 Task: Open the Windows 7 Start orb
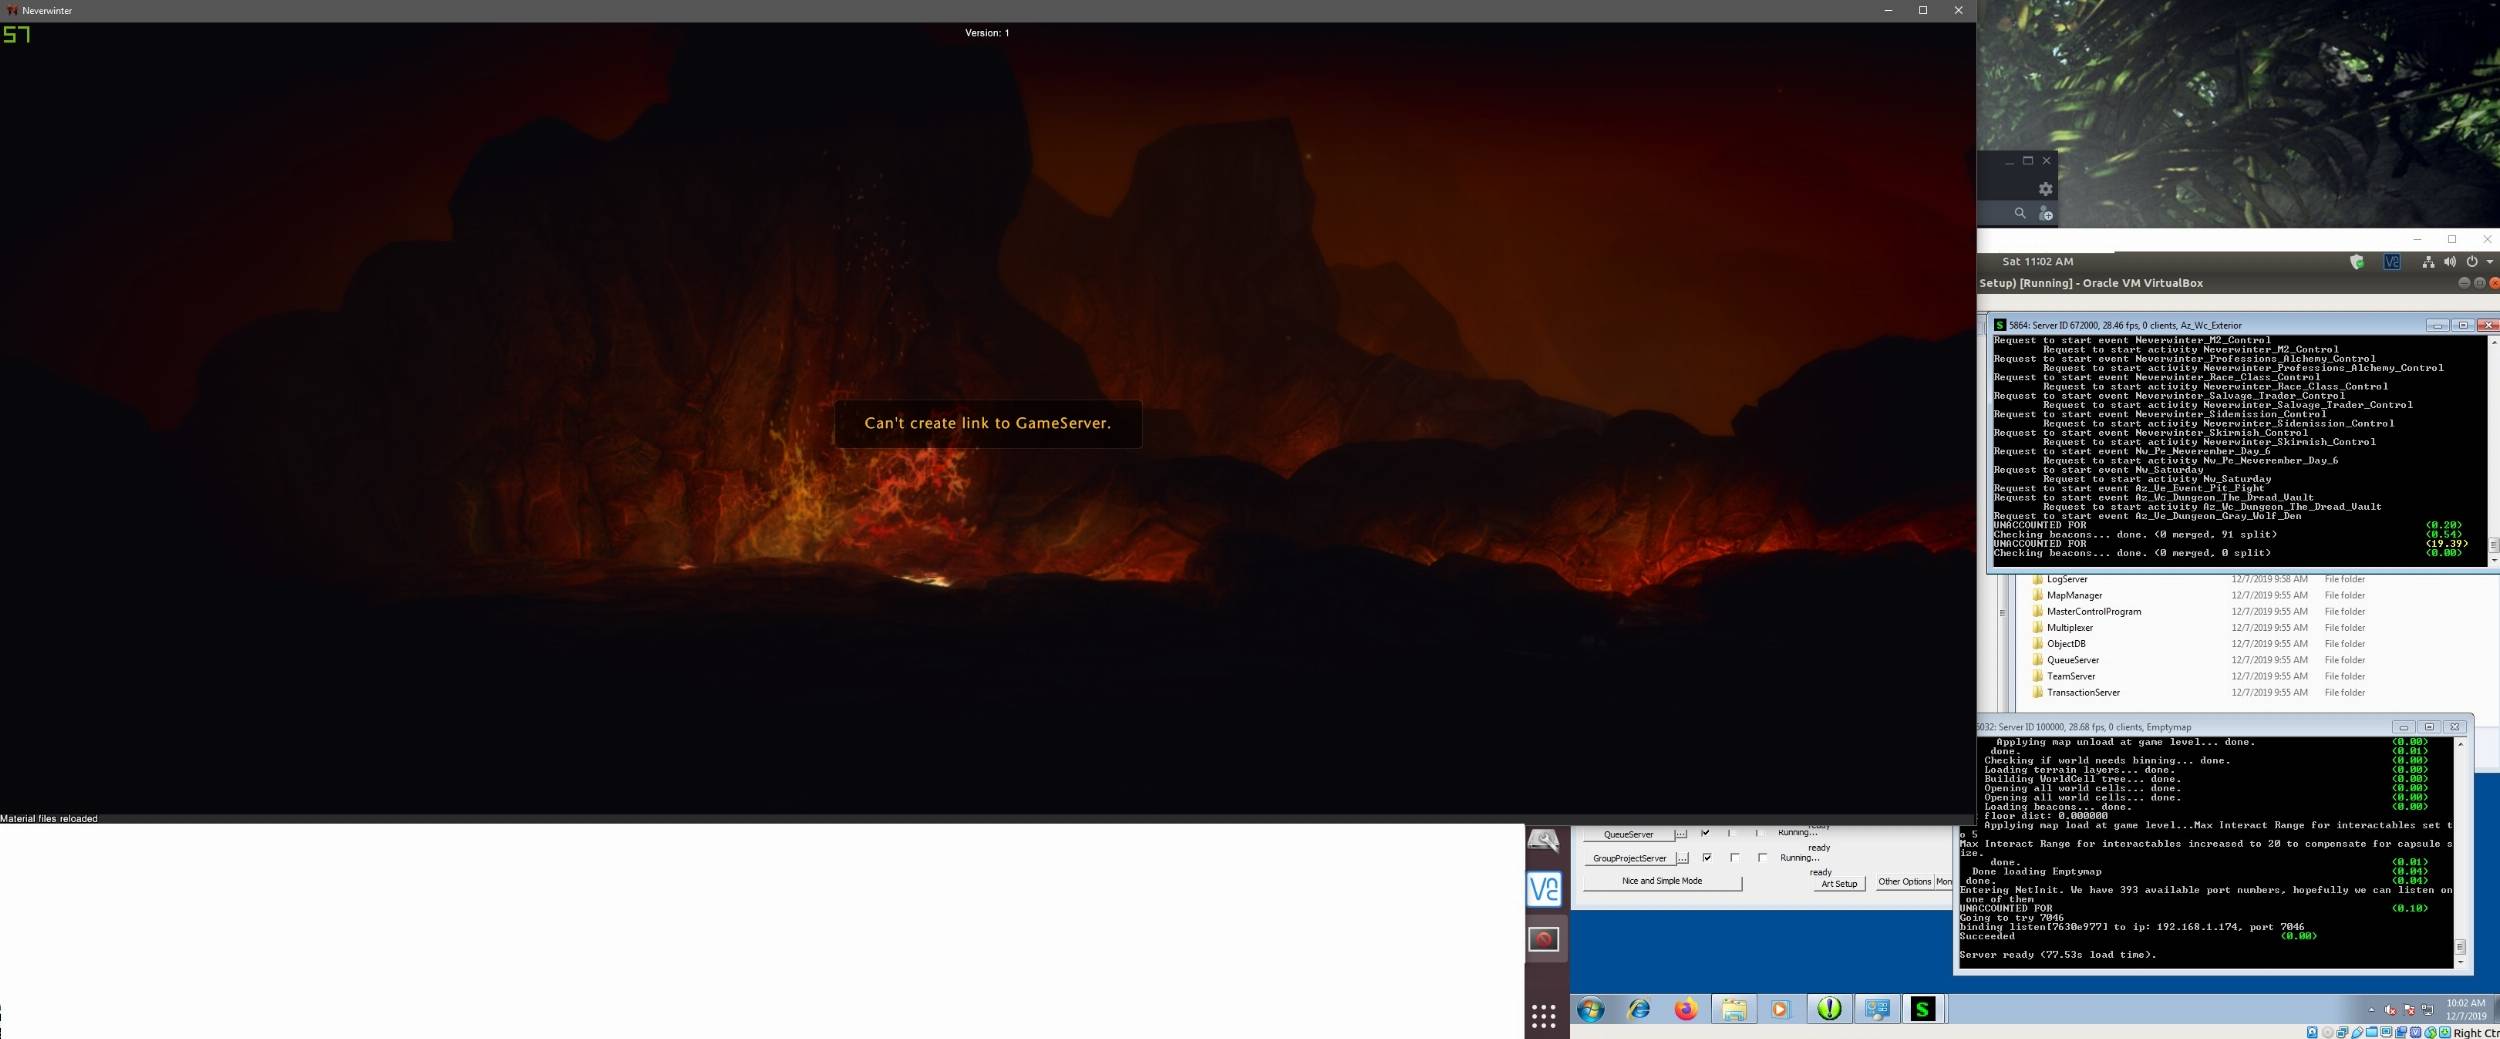(1590, 1009)
